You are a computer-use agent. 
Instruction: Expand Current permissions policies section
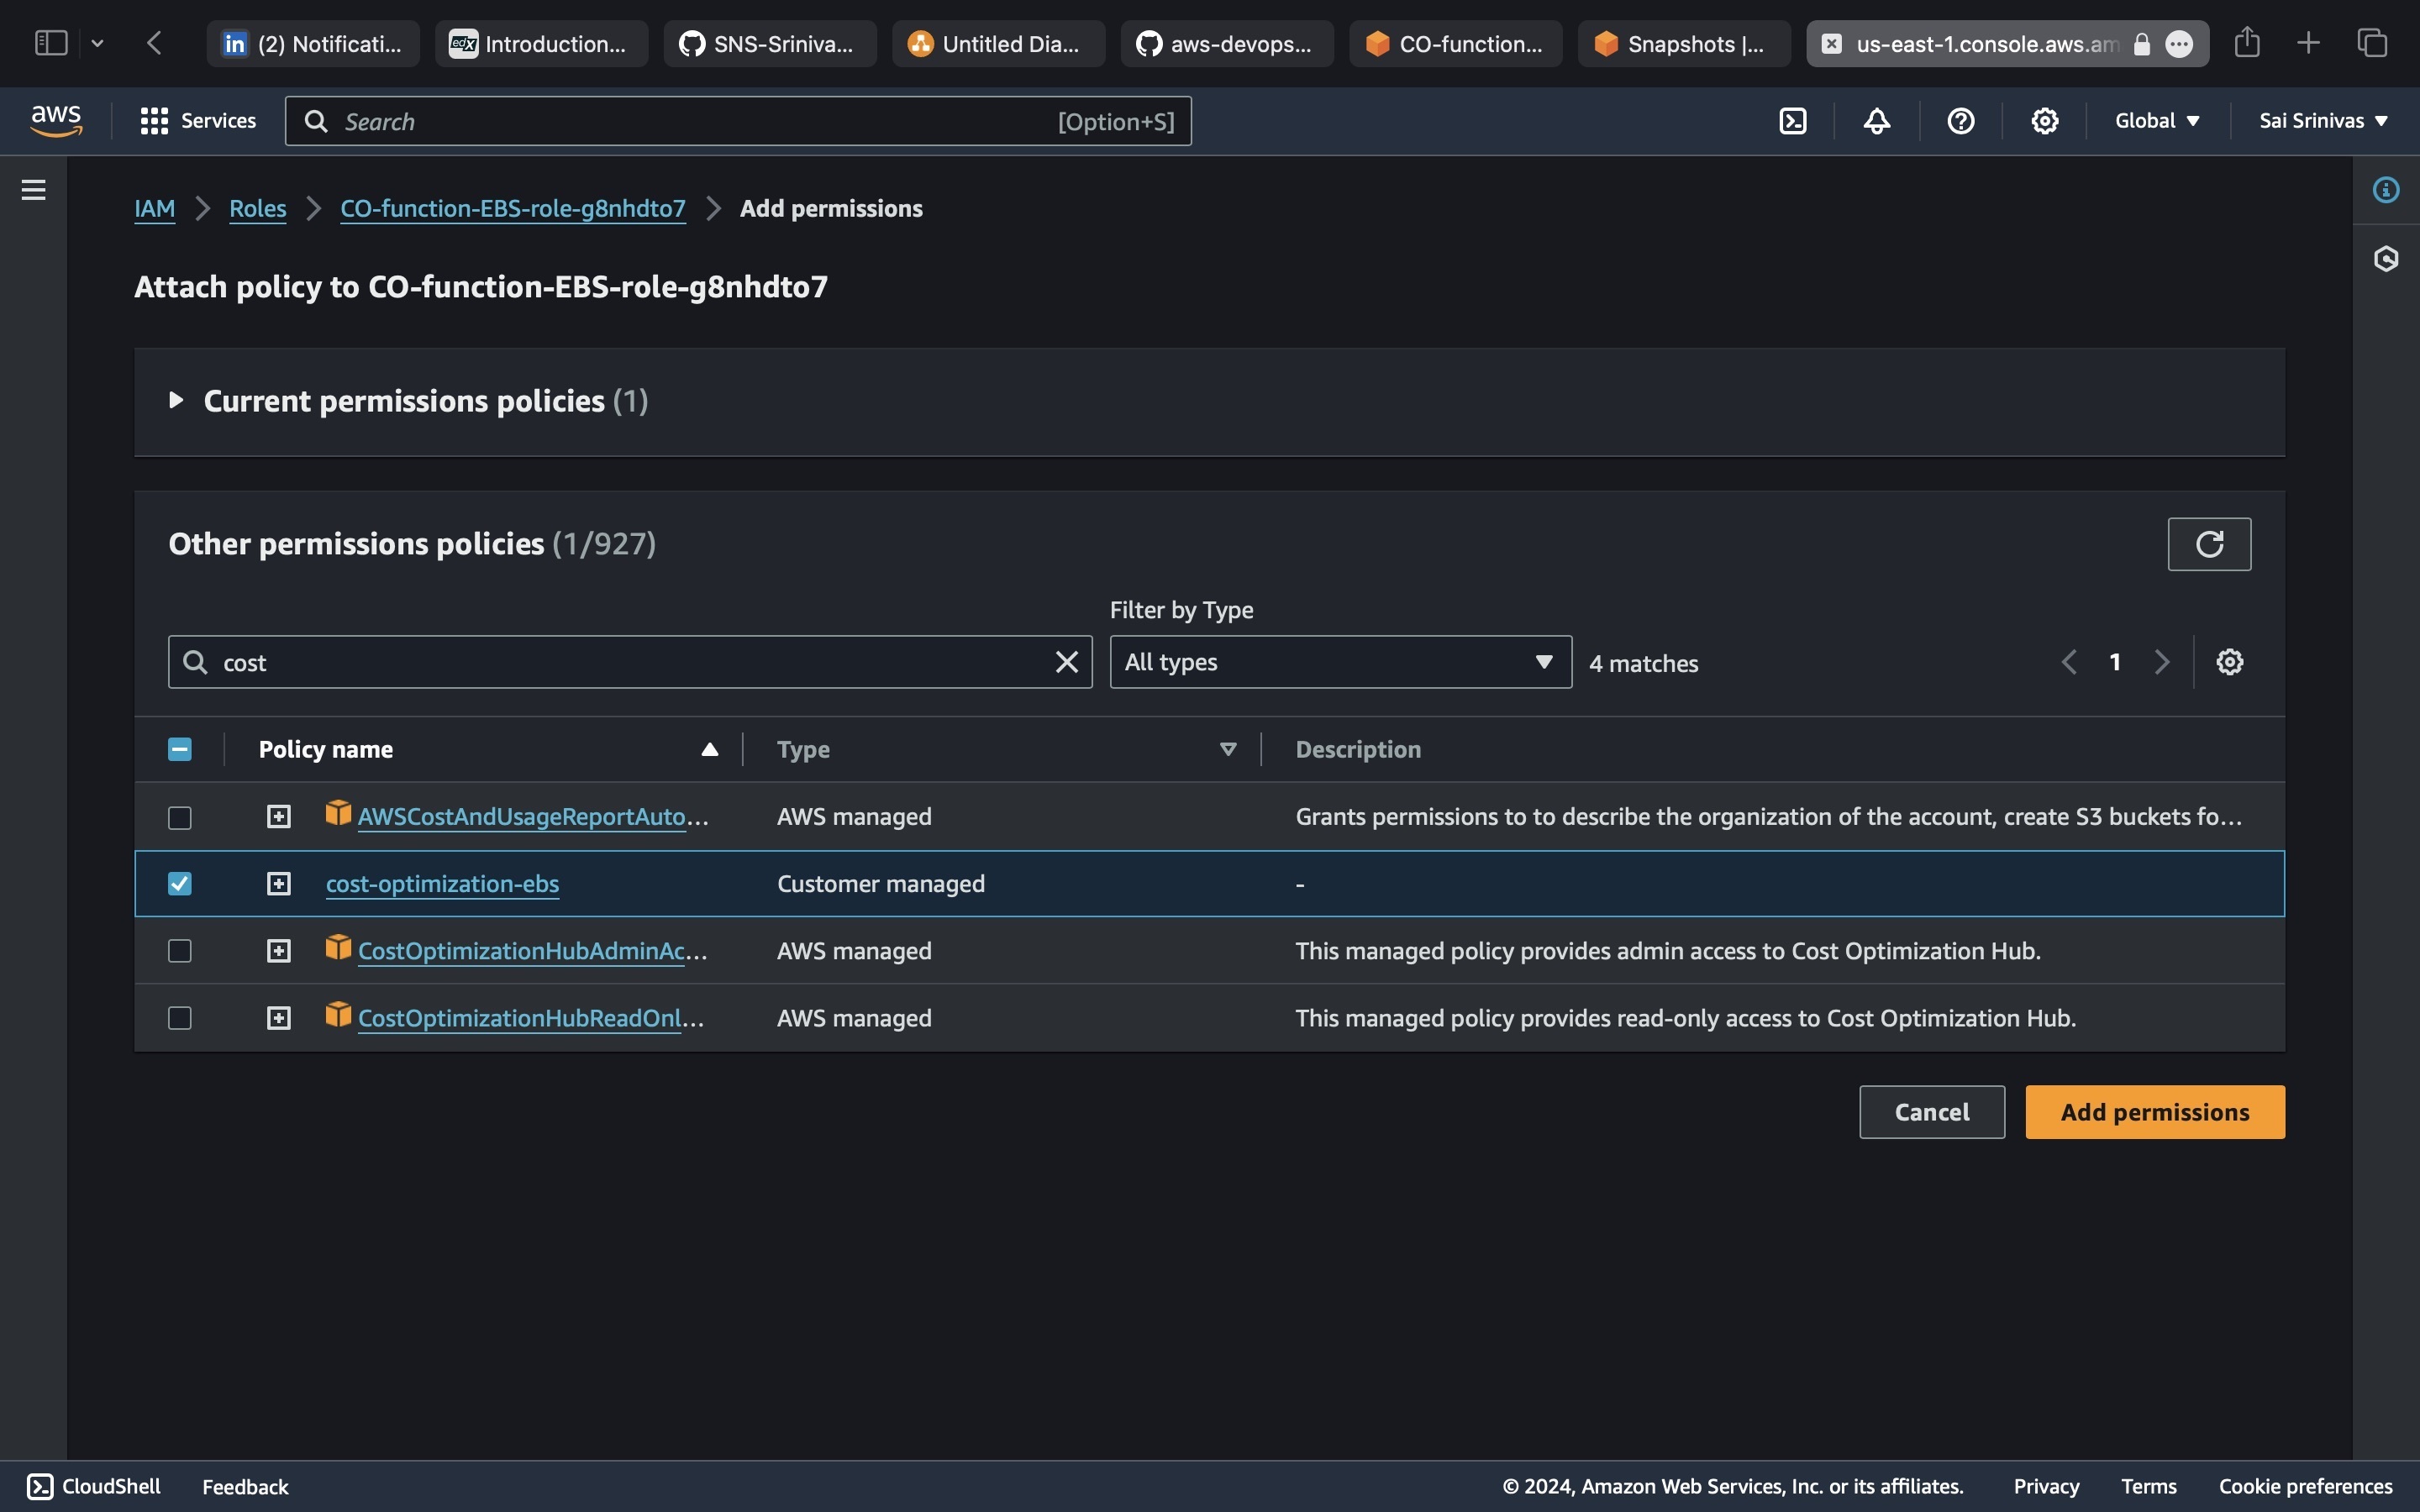pos(177,400)
